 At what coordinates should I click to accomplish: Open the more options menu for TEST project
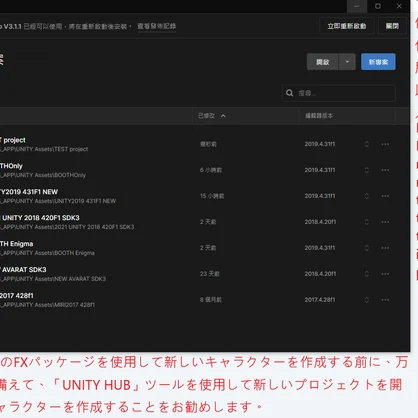[385, 144]
